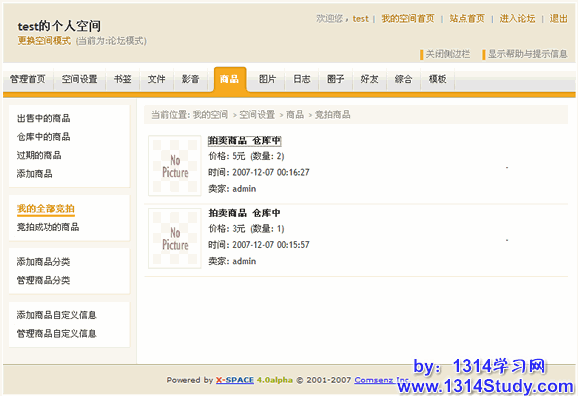Click seller admin of the 3元 item
This screenshot has width=578, height=396.
[244, 261]
